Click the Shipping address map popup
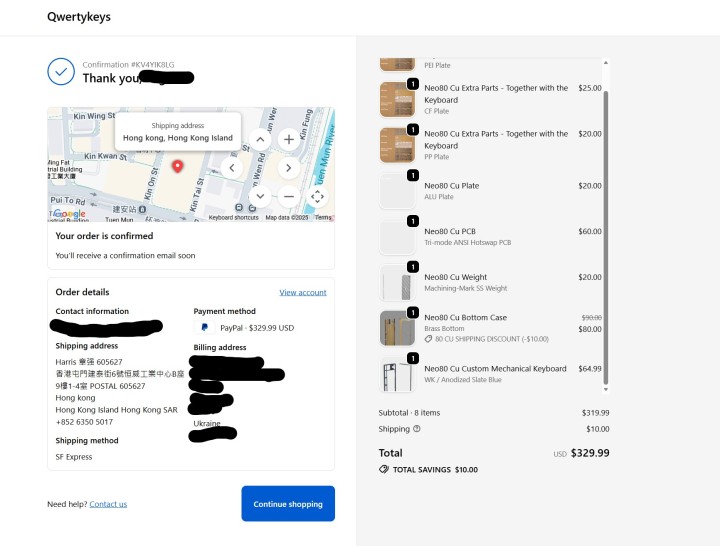This screenshot has width=720, height=546. pyautogui.click(x=178, y=132)
